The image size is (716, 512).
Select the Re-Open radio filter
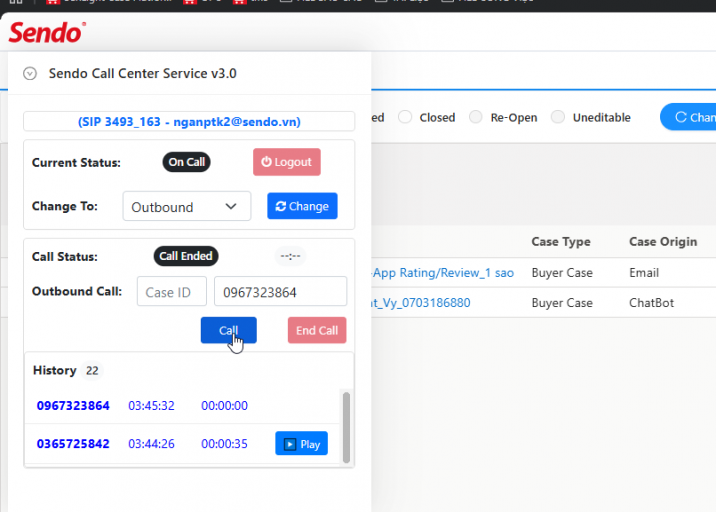click(475, 117)
